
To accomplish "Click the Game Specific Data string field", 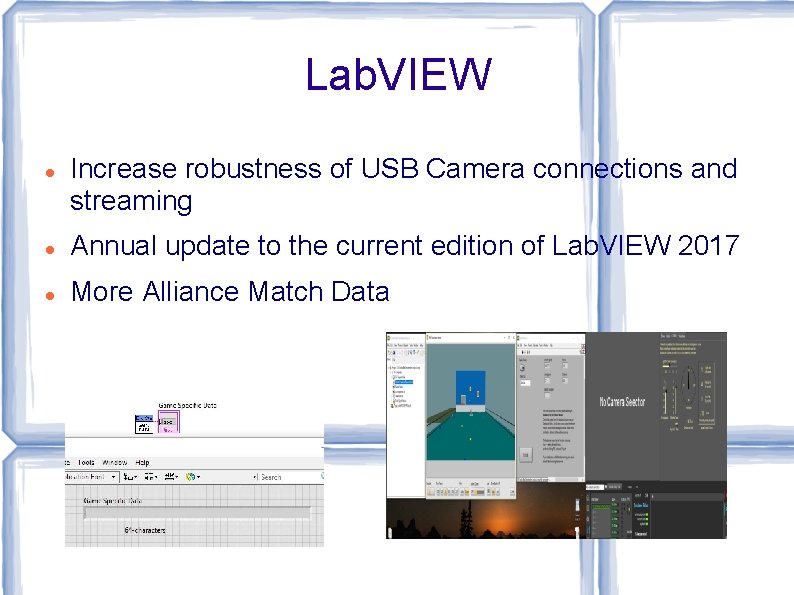I will click(x=197, y=513).
